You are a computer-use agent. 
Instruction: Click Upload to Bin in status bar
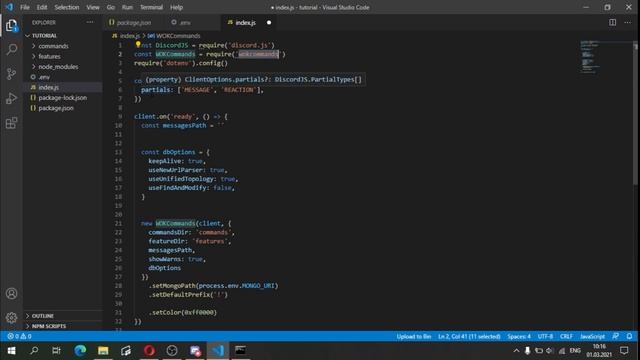click(x=414, y=336)
